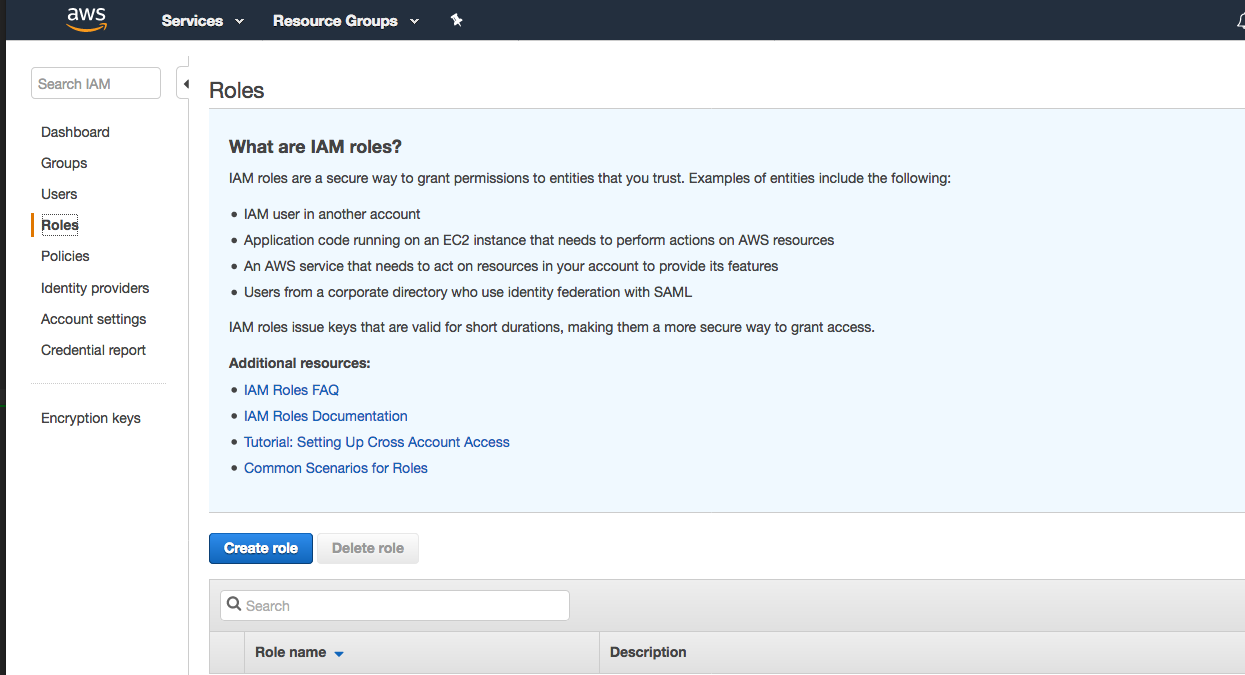1245x675 pixels.
Task: Click the Create role button
Action: click(x=261, y=548)
